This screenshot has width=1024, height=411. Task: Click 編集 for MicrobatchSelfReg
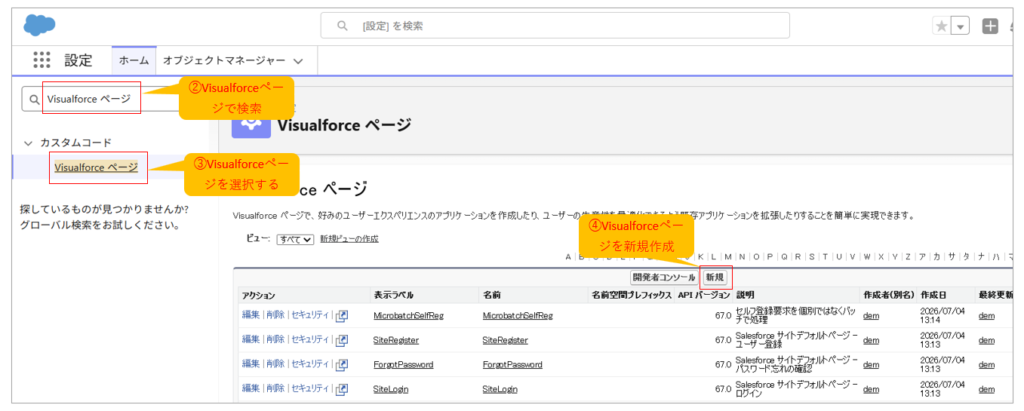click(251, 316)
